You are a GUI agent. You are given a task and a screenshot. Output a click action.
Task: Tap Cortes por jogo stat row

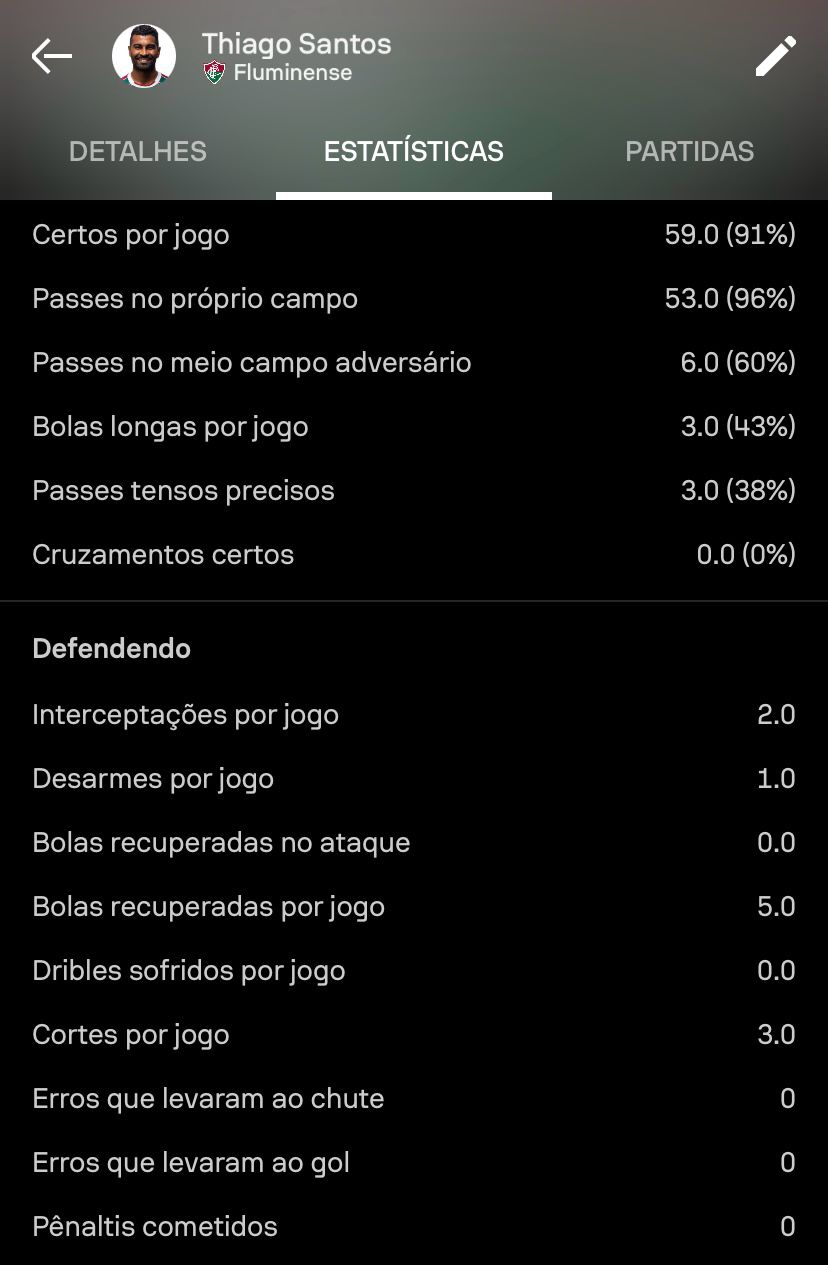coord(414,1035)
